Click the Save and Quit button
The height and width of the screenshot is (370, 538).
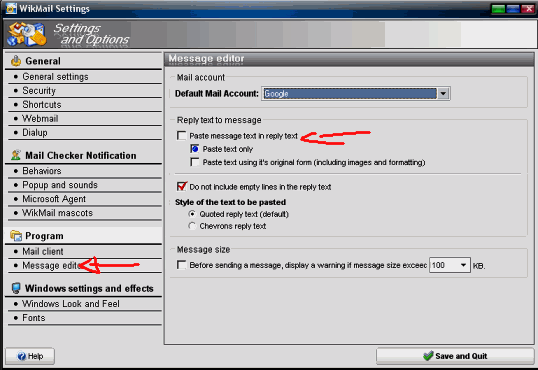(455, 356)
